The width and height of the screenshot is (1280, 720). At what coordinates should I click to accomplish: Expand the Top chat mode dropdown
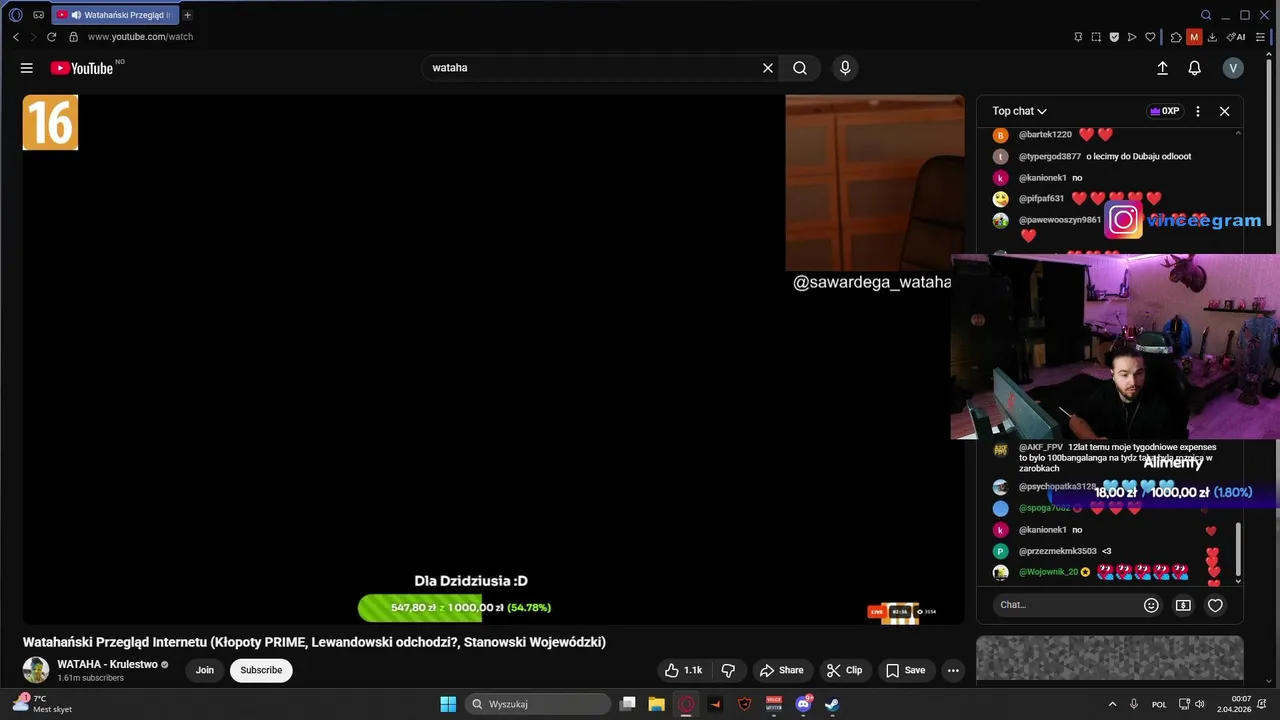click(1019, 111)
